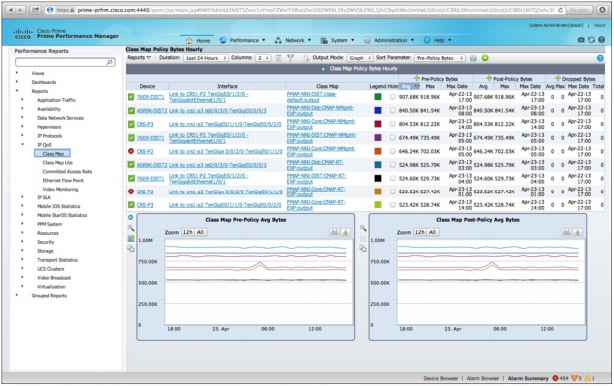Collapse the IP QoS tree node arrow
614x386 pixels.
tap(22, 144)
